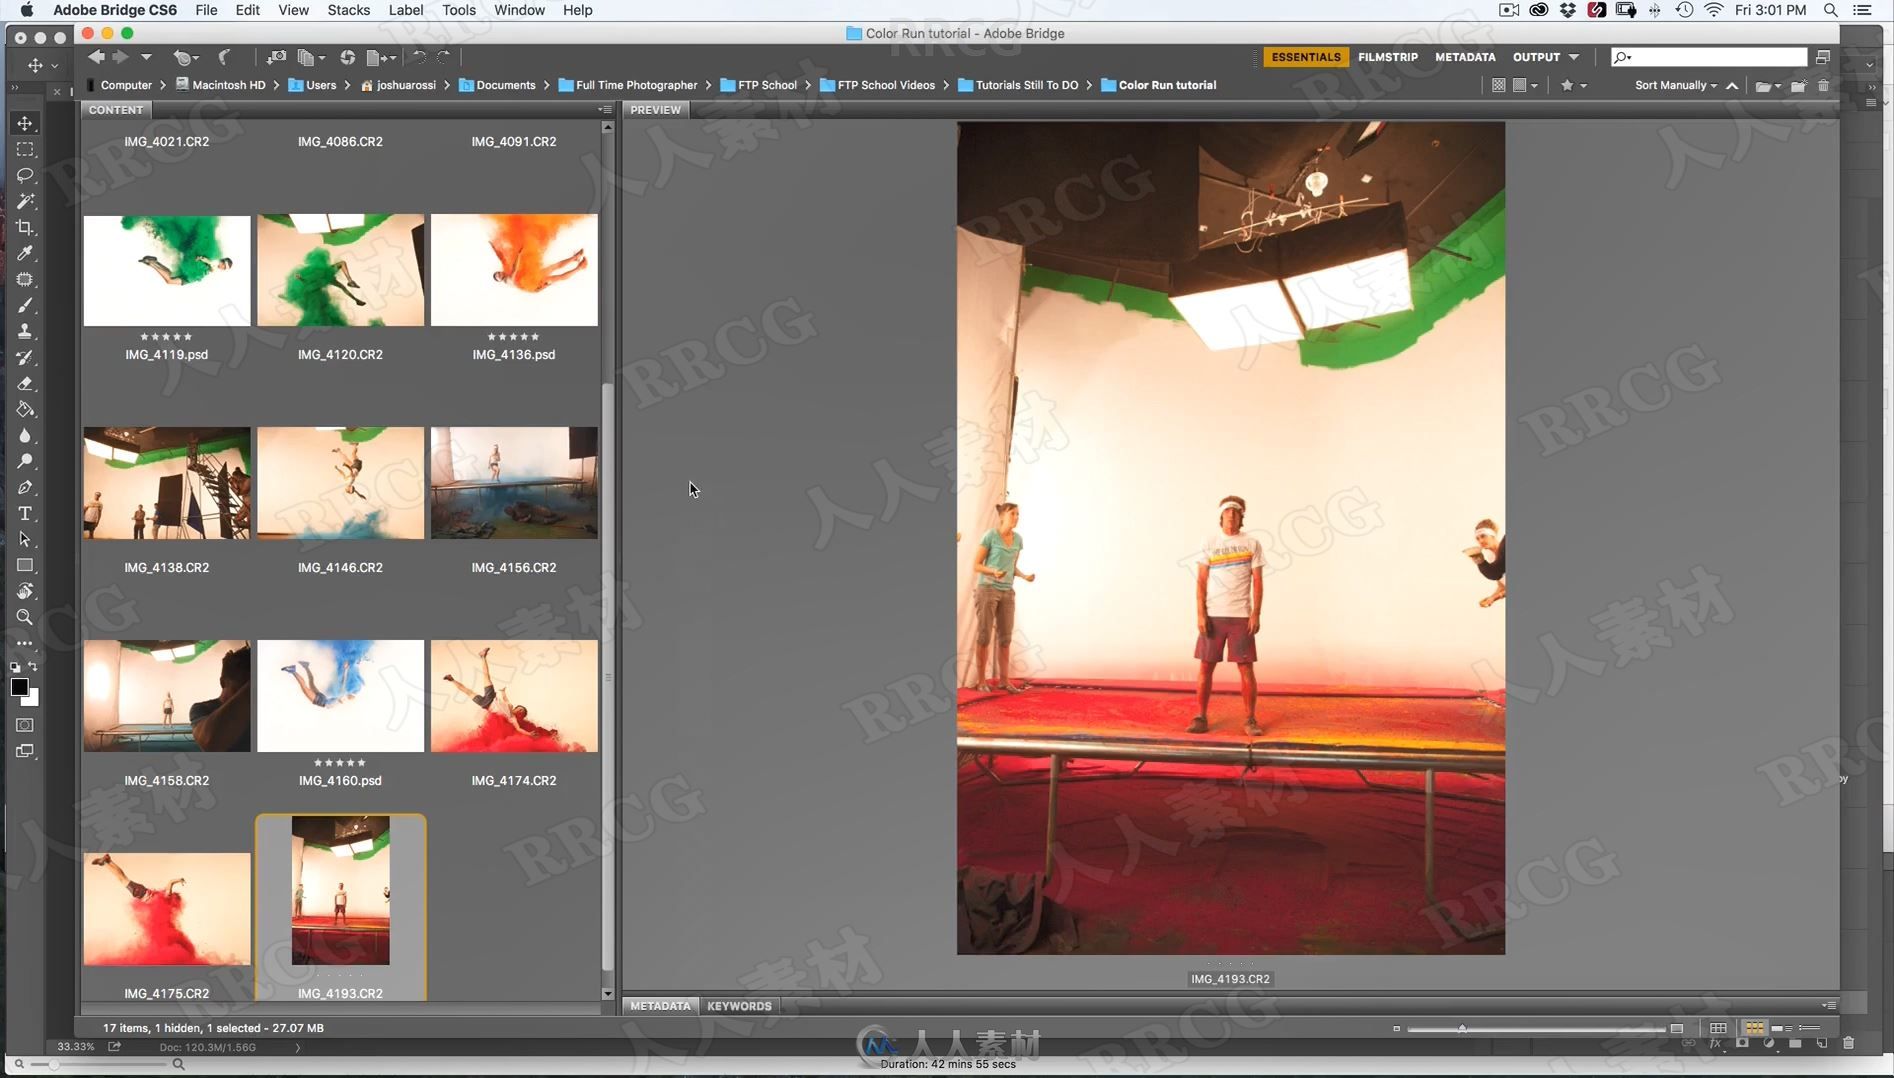The height and width of the screenshot is (1078, 1894).
Task: Navigate to the Macintosh HD breadcrumb
Action: coord(221,85)
